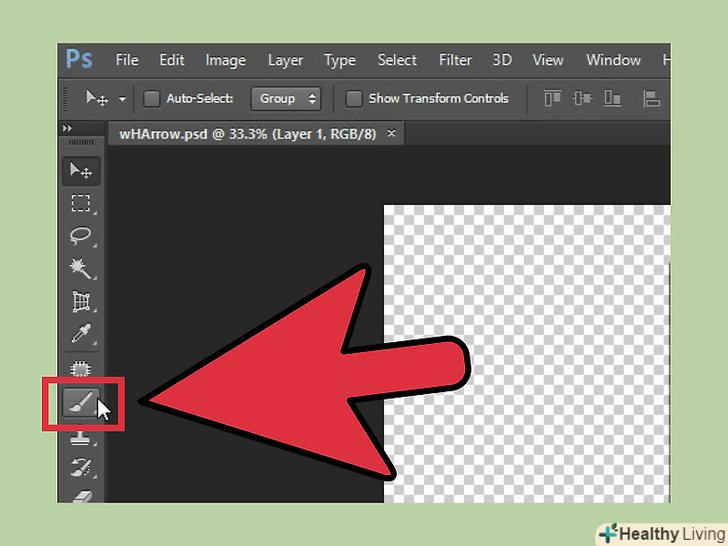Open the Select menu

[397, 60]
